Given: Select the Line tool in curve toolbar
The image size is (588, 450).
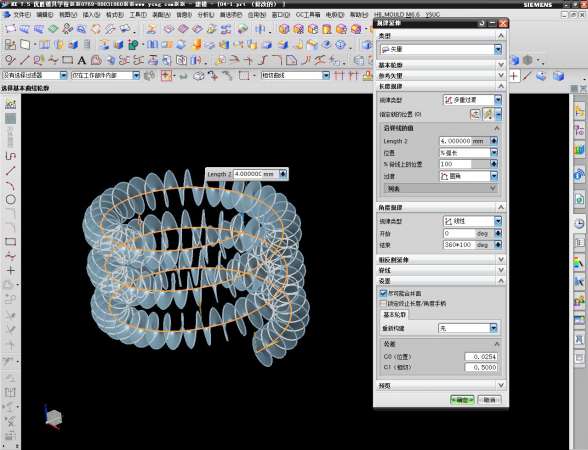Looking at the screenshot, I should tap(25, 60).
